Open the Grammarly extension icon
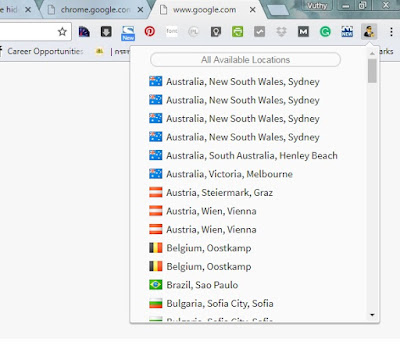Screen dimensions: 400x363 pos(325,32)
